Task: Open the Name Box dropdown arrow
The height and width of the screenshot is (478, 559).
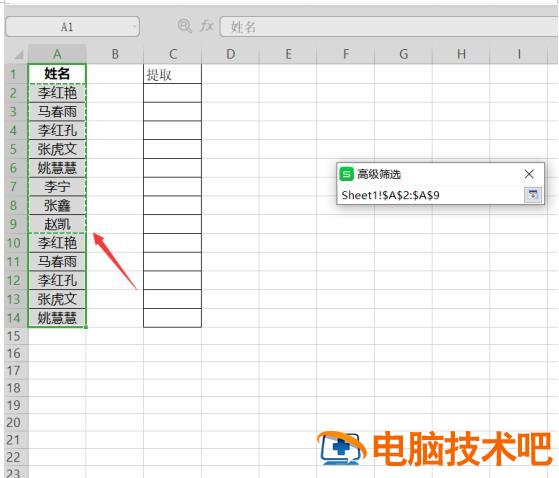Action: pos(134,26)
